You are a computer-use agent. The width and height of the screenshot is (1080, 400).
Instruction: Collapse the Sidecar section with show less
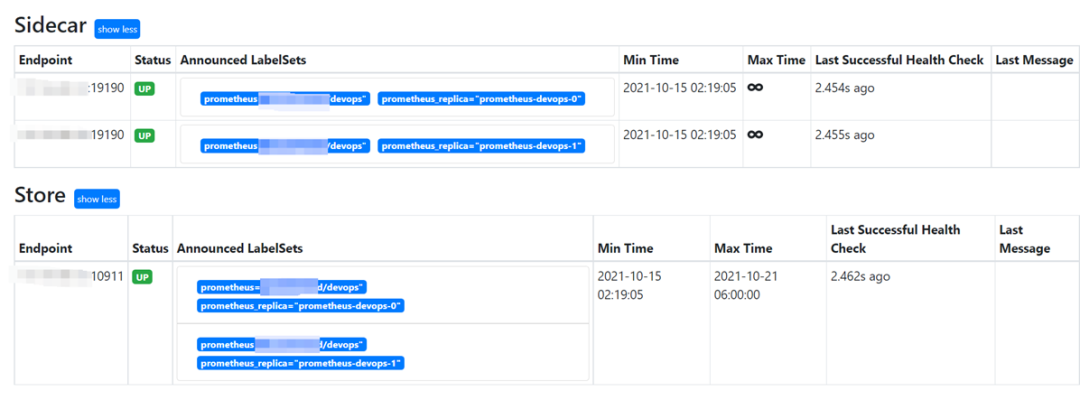(117, 29)
